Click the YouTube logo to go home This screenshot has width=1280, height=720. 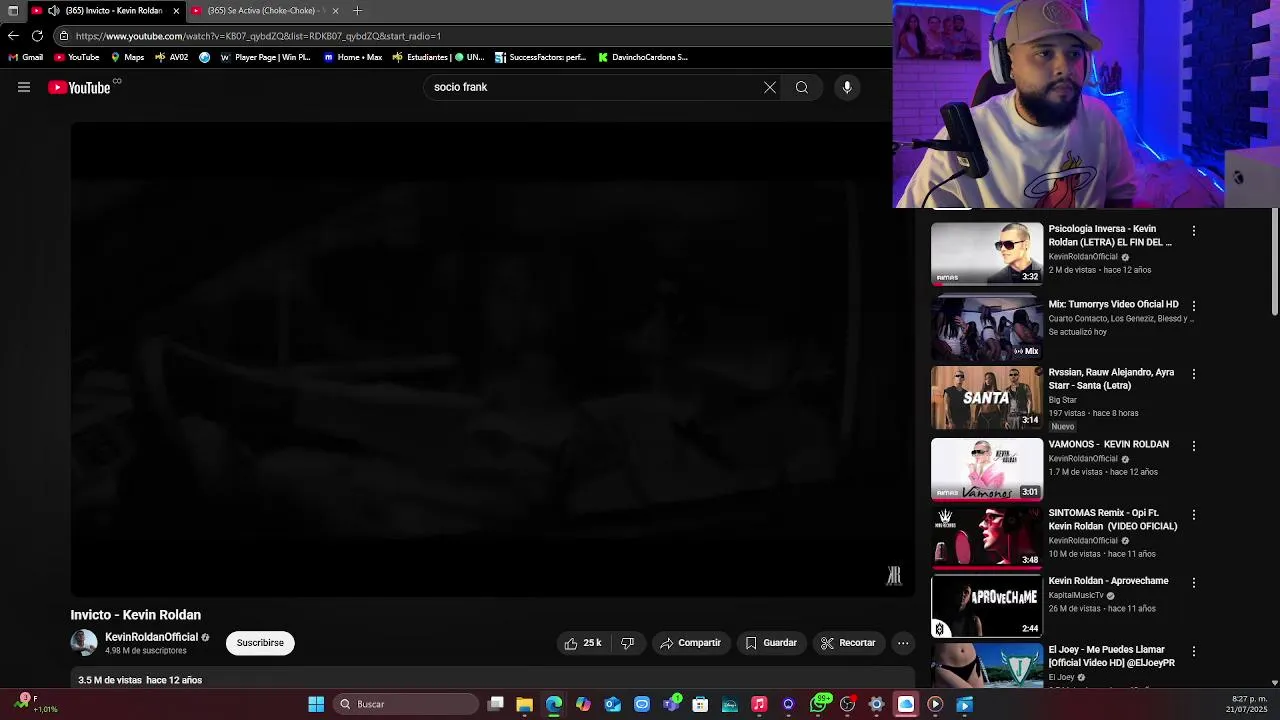80,88
